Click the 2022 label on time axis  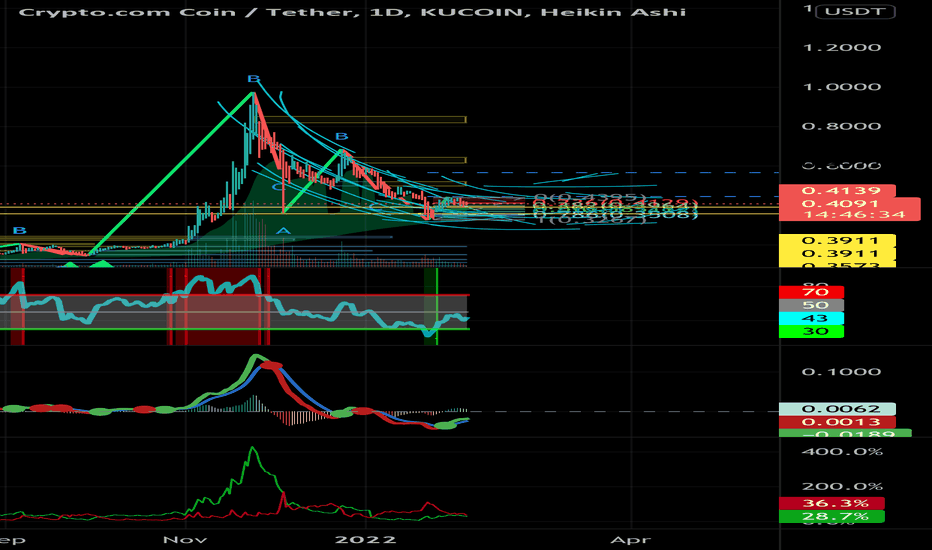(x=366, y=540)
